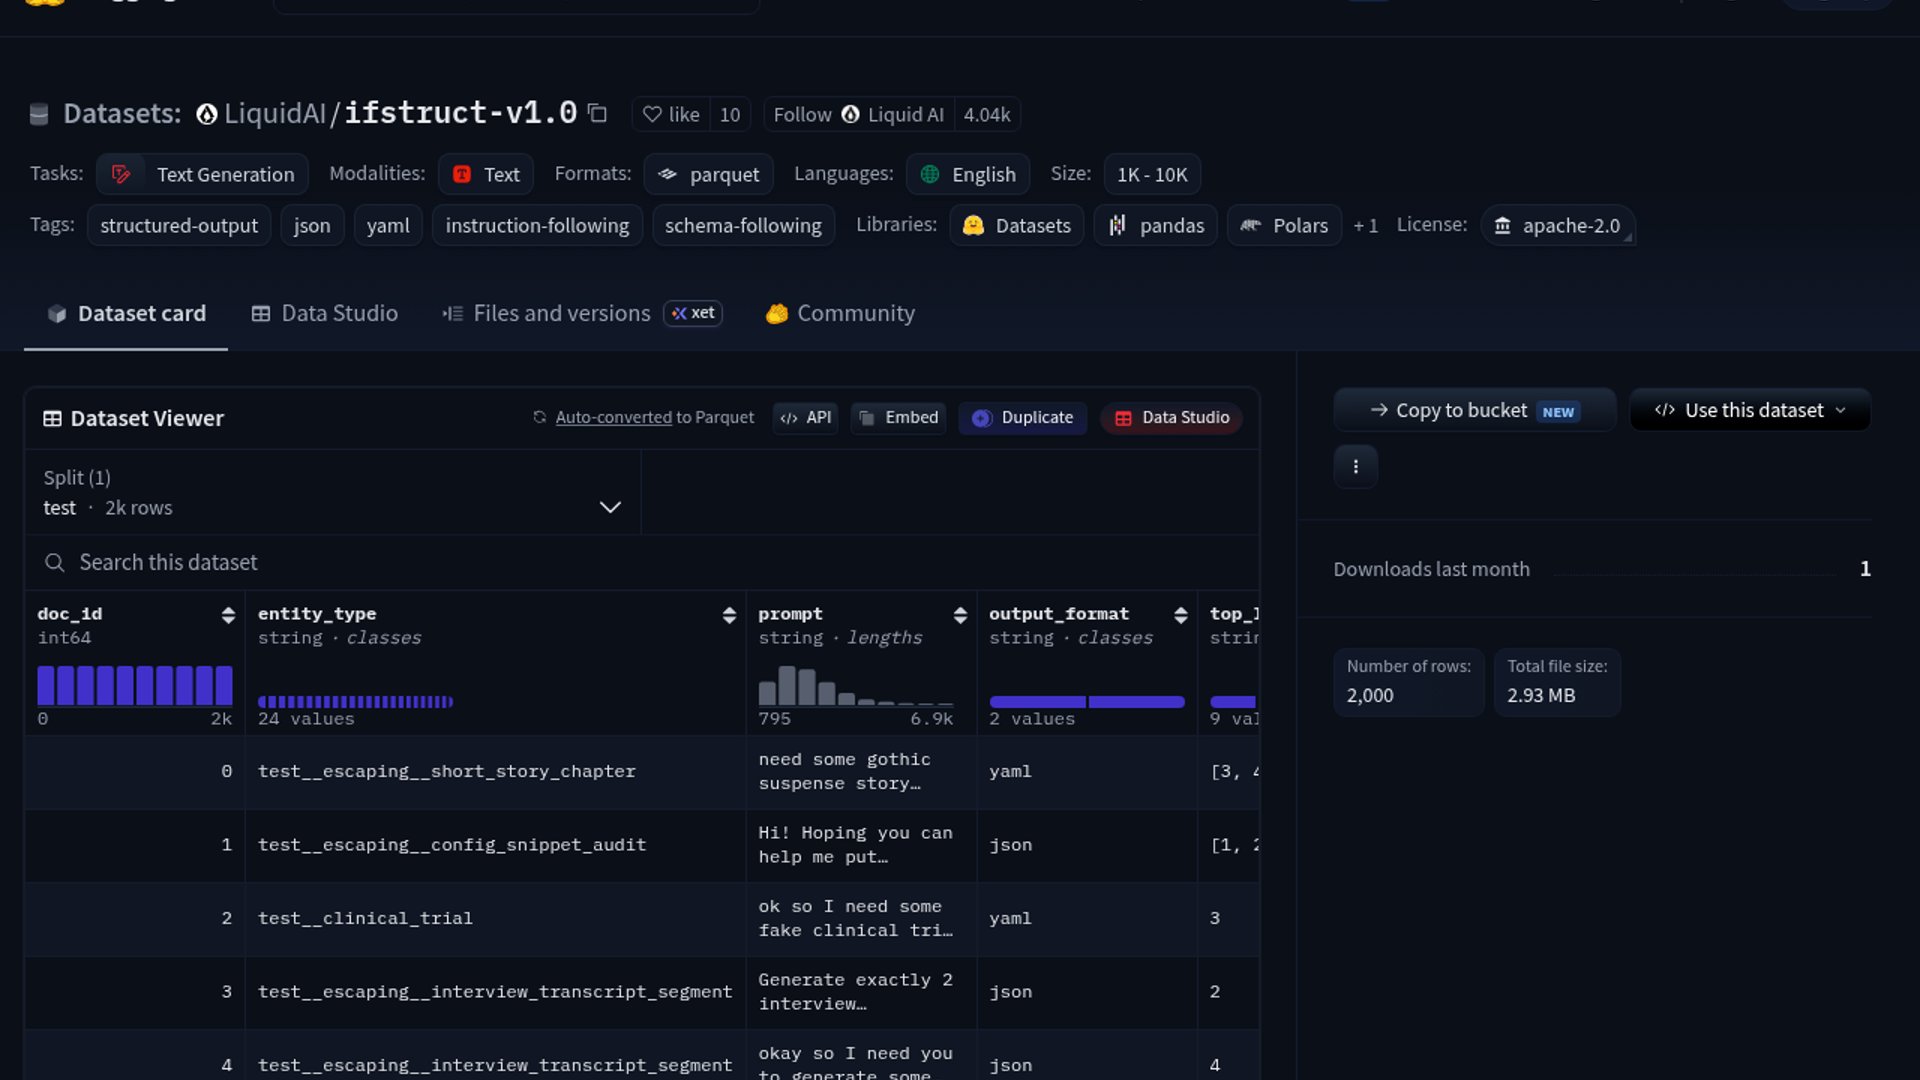Click the Text Generation task tag
The width and height of the screenshot is (1920, 1080).
[x=202, y=174]
